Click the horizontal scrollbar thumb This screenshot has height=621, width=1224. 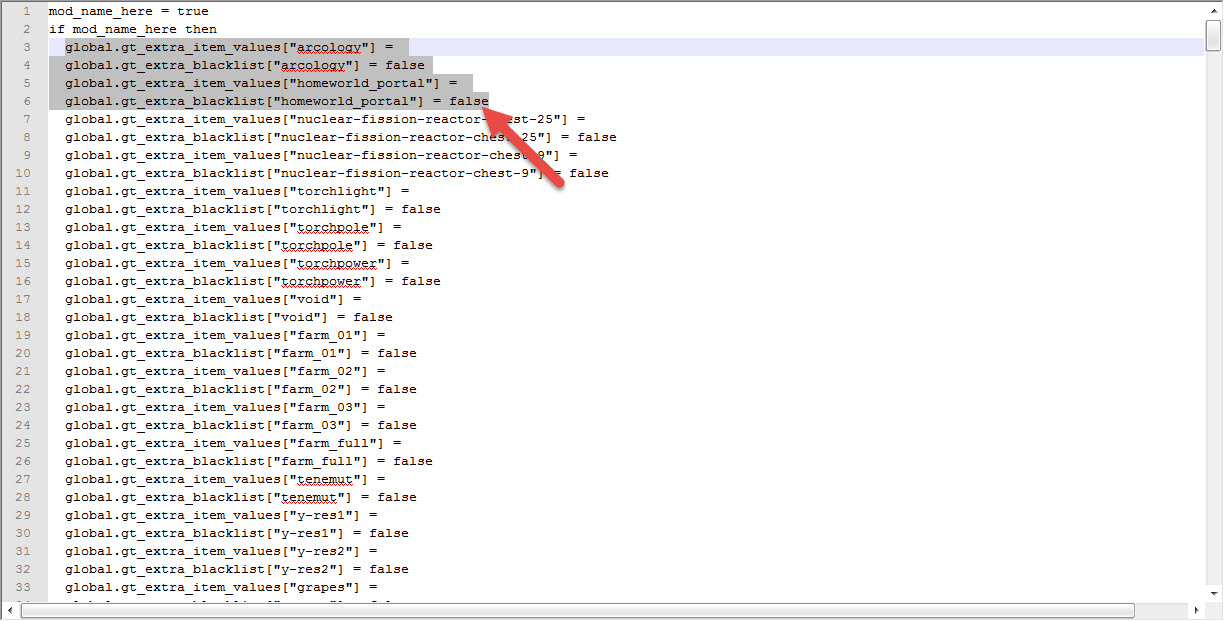577,610
